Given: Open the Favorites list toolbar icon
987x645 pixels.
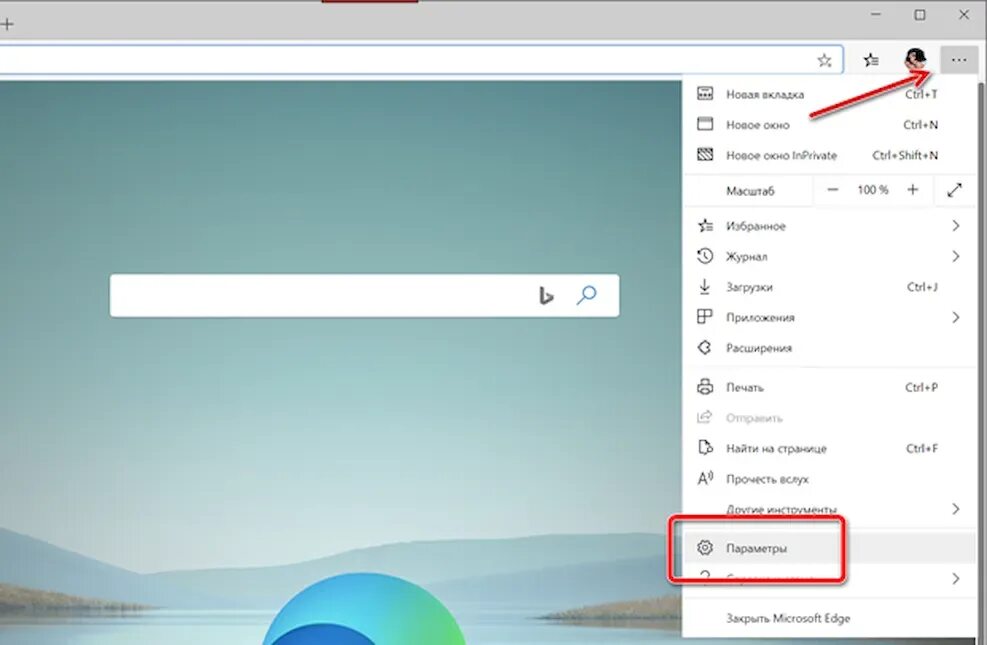Looking at the screenshot, I should (x=871, y=60).
